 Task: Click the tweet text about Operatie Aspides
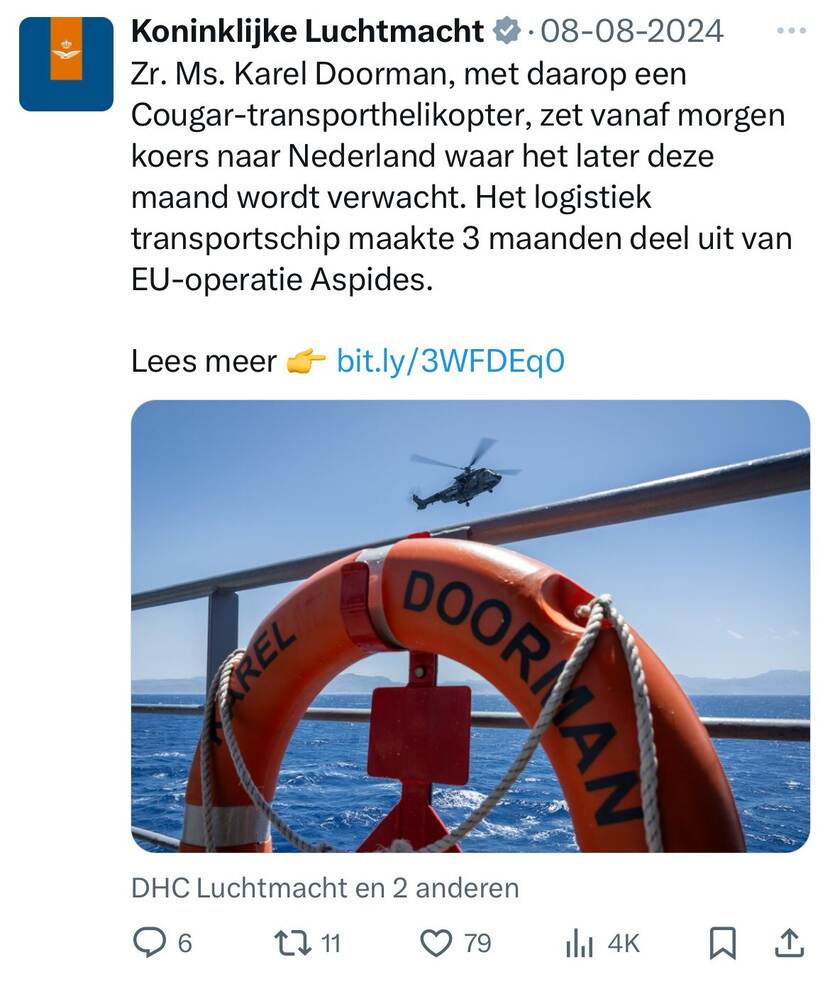click(461, 177)
